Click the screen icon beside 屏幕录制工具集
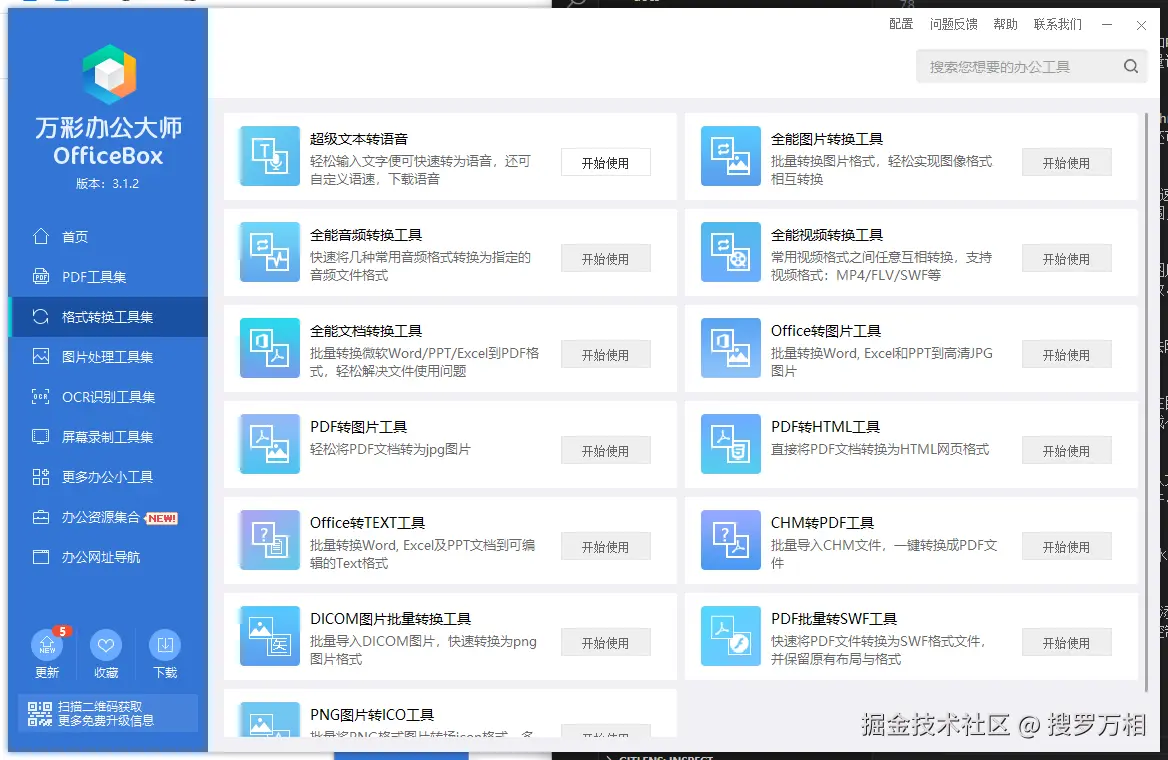 click(41, 437)
